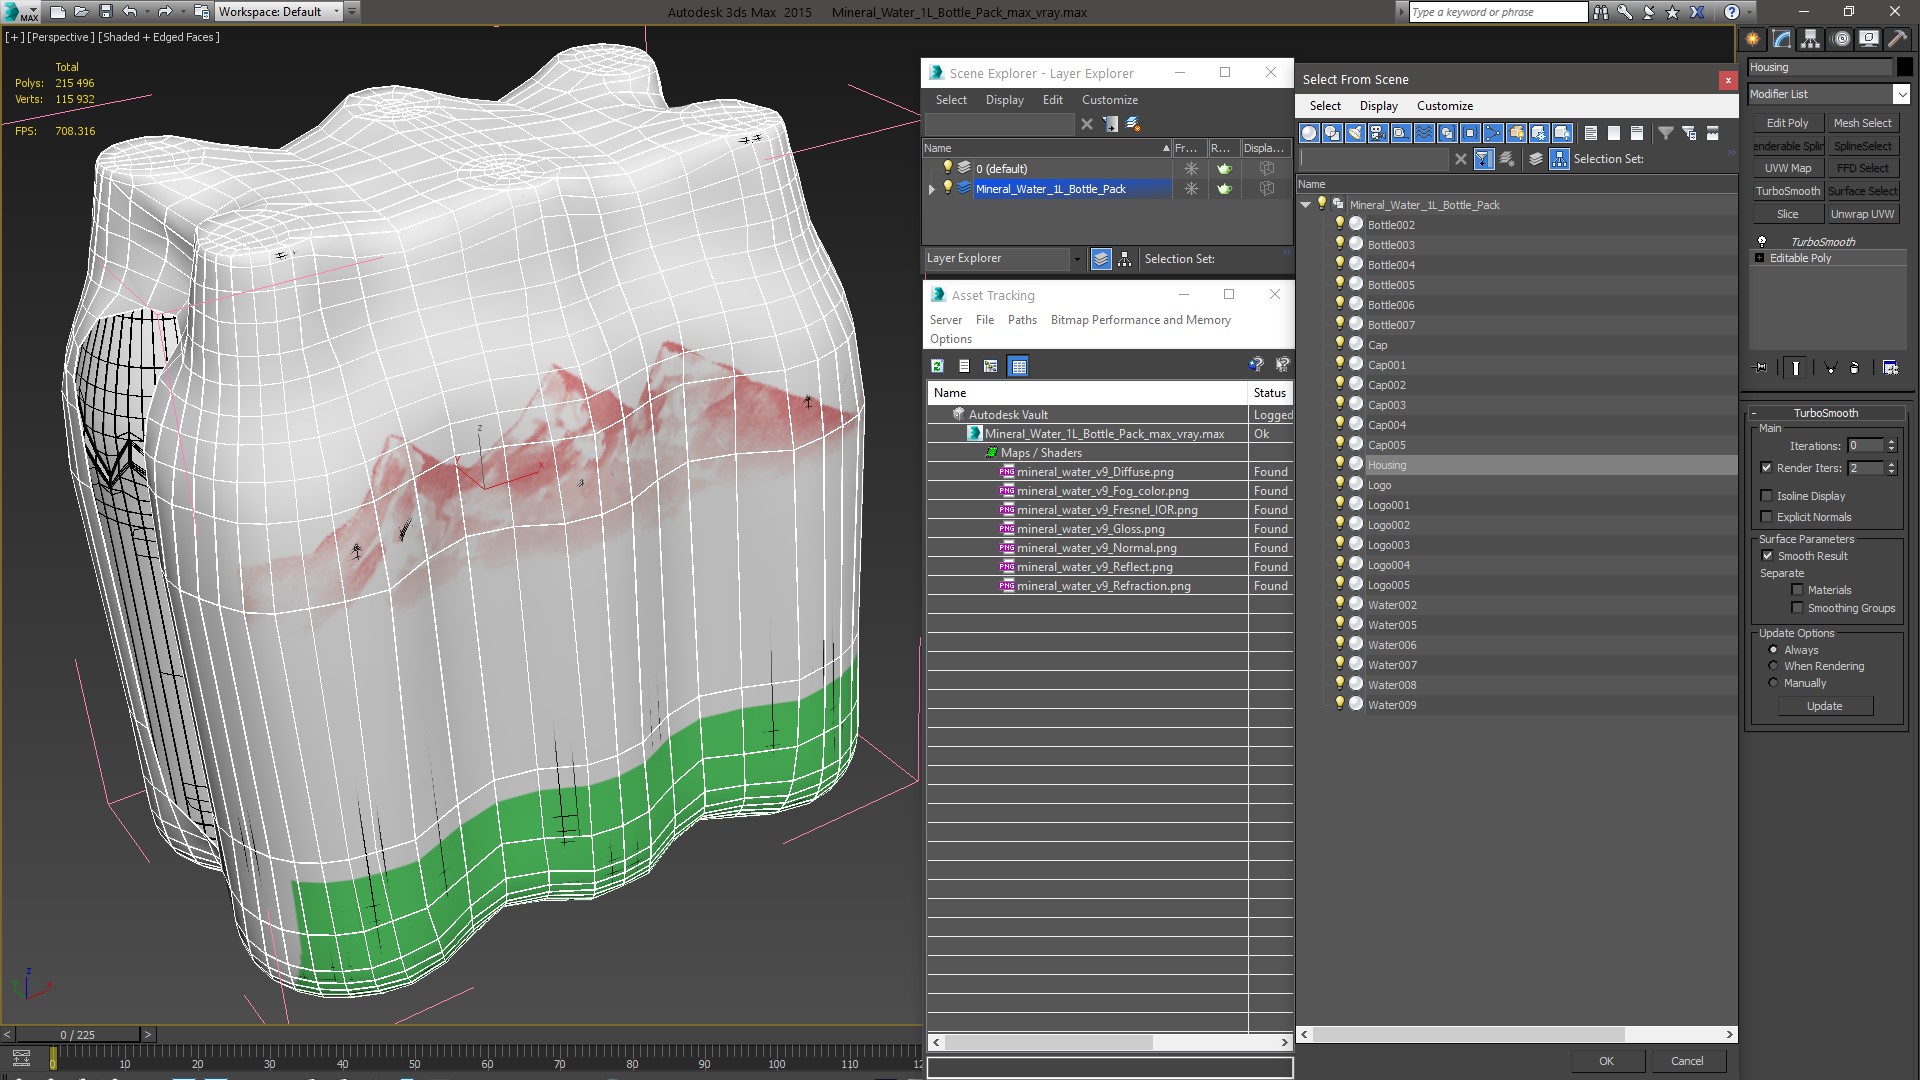Open Bitmap Performance and Memory menu
Screen dimensions: 1920x1080
point(1140,320)
